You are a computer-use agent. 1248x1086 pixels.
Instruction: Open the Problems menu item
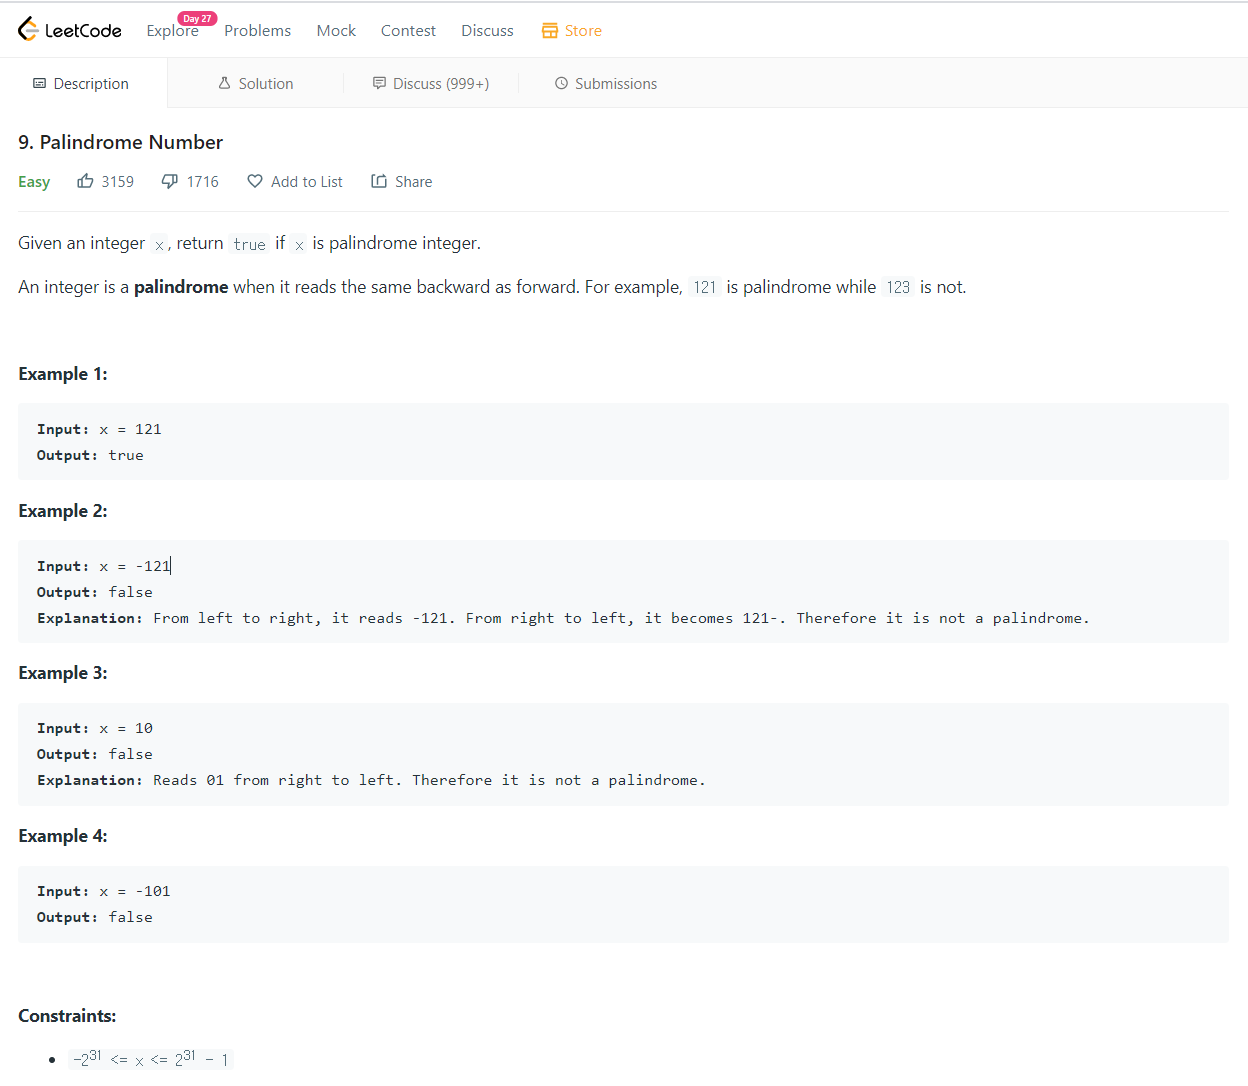pos(257,31)
